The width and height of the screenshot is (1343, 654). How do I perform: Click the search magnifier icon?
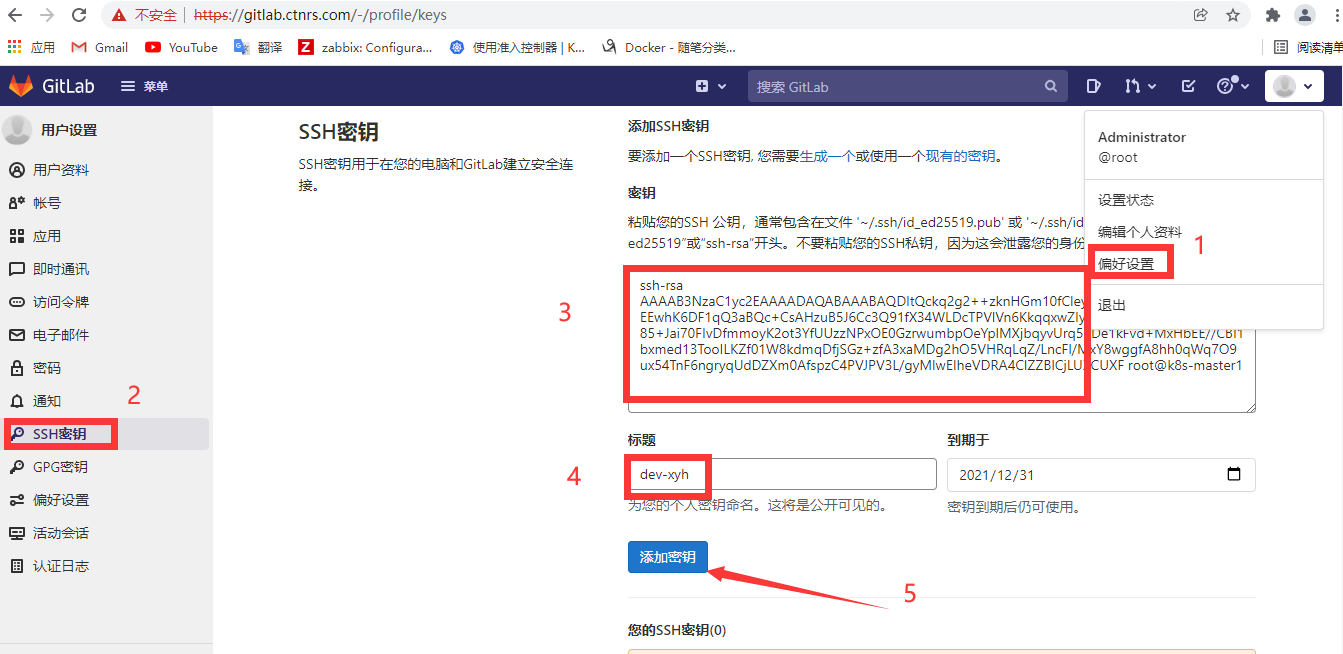[1051, 87]
